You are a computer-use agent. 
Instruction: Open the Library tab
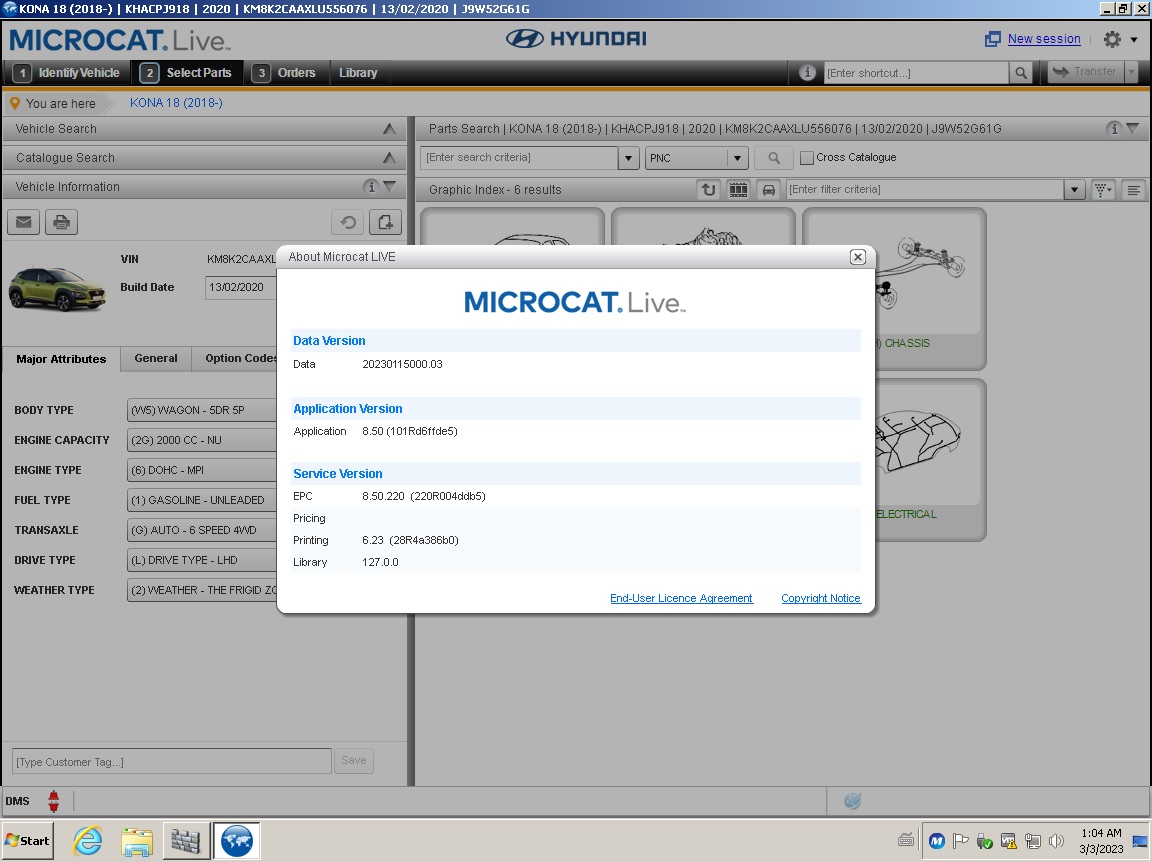(358, 73)
